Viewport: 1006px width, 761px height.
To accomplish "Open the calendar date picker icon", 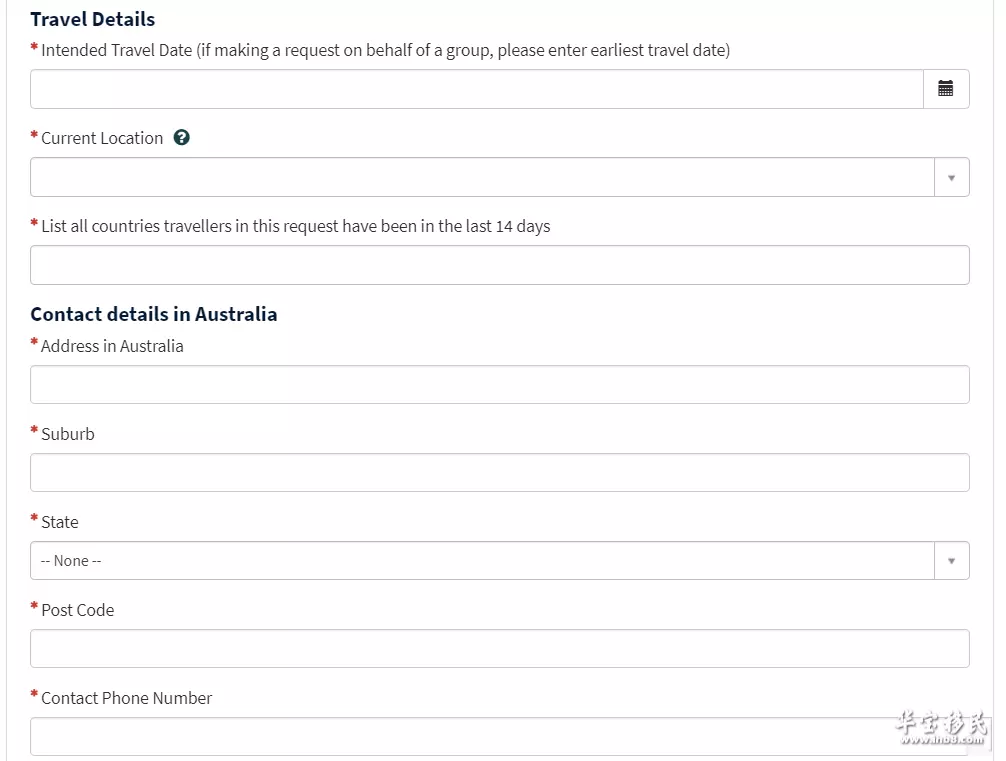I will pos(946,89).
